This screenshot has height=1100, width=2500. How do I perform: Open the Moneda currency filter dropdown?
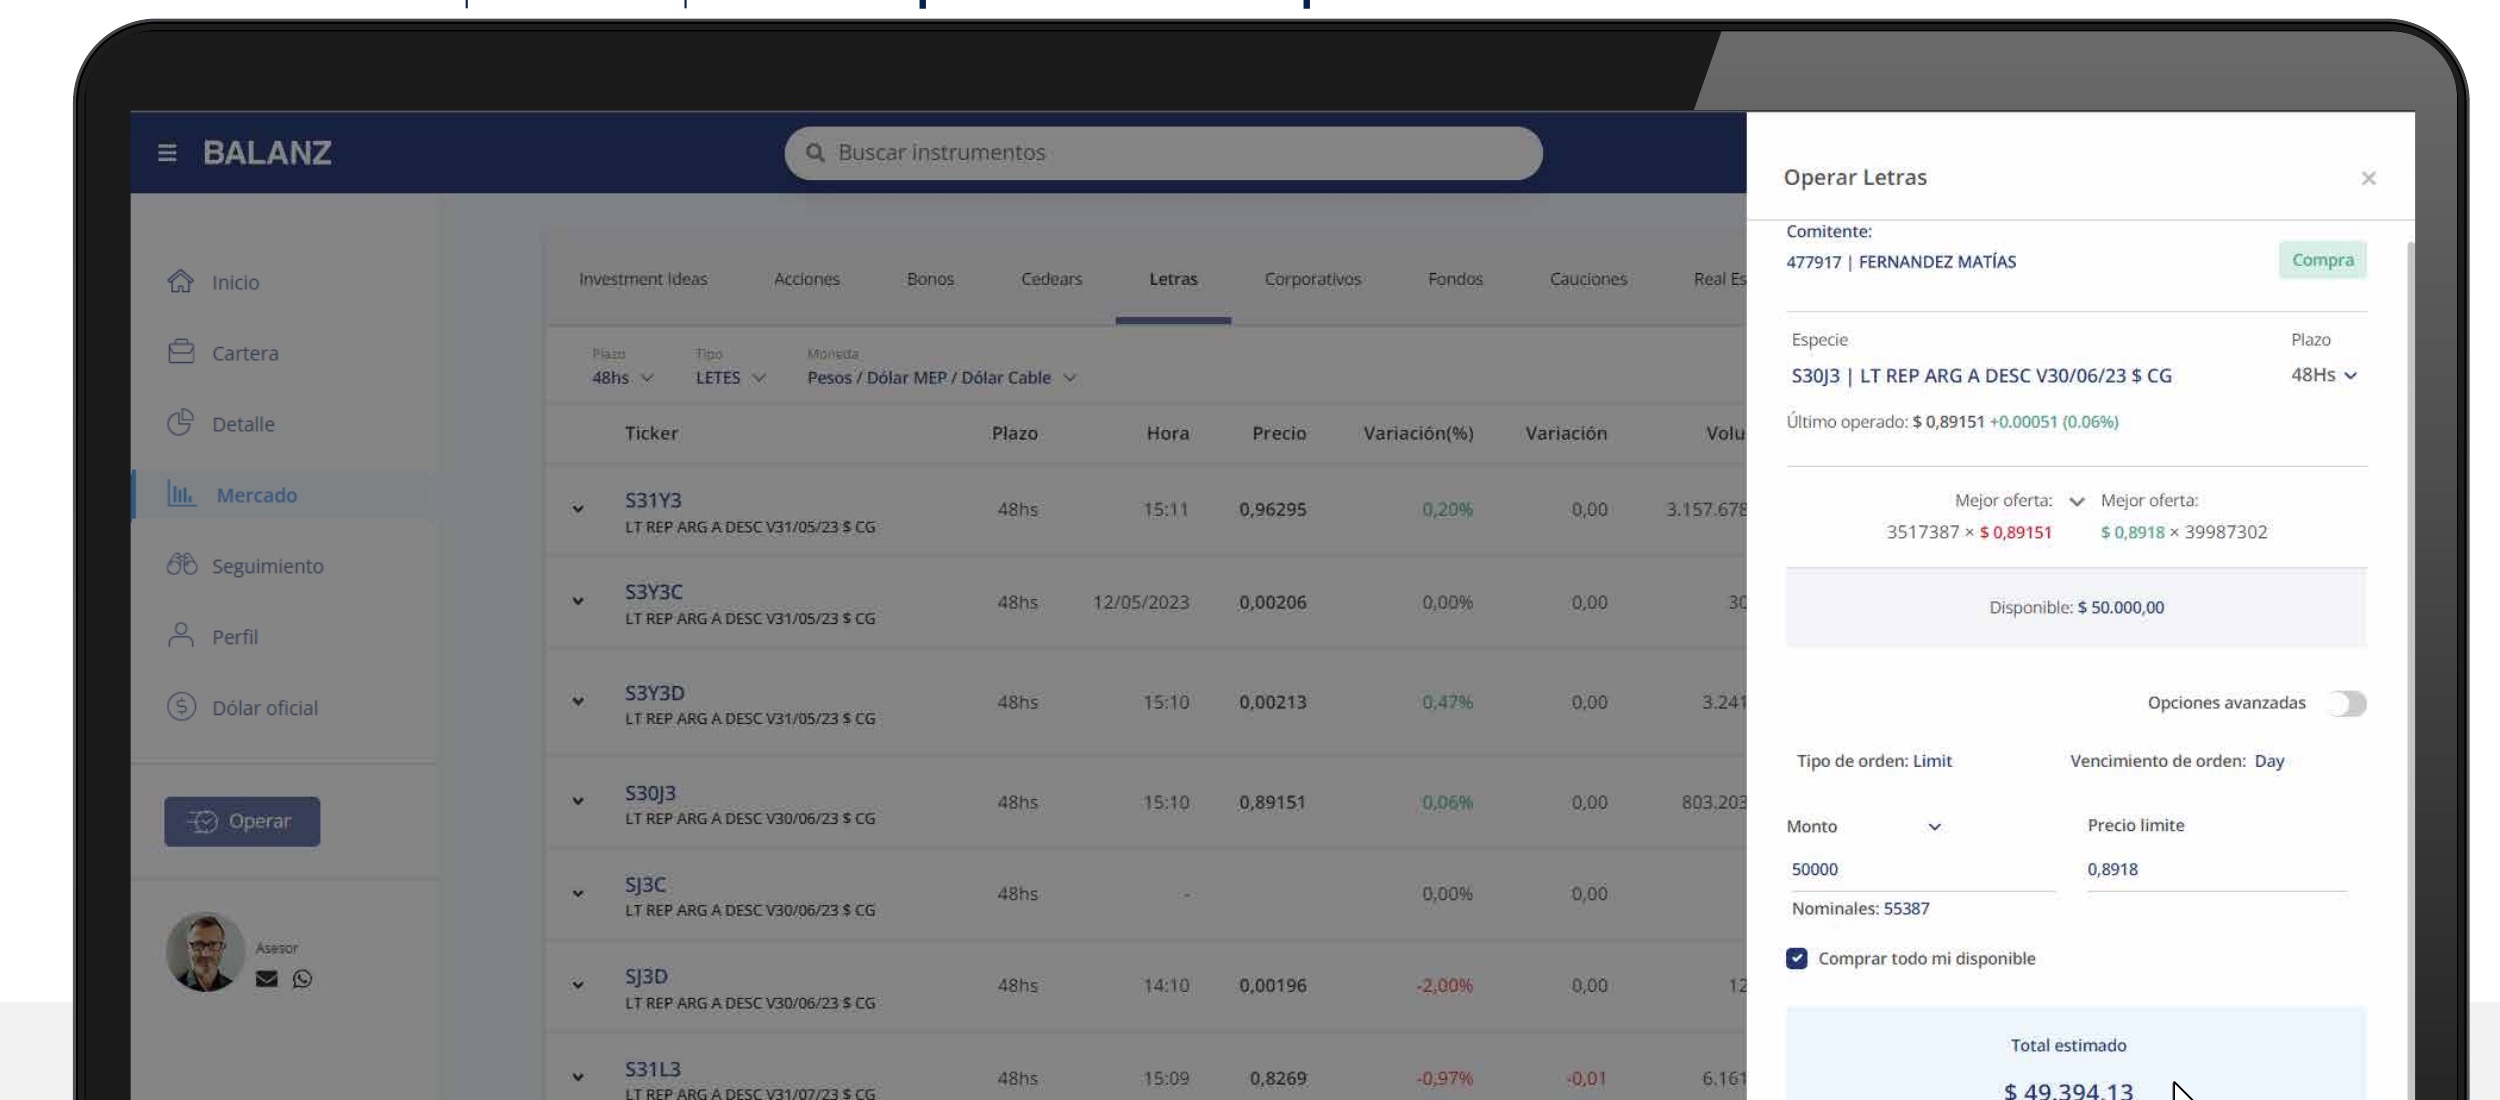pos(942,378)
